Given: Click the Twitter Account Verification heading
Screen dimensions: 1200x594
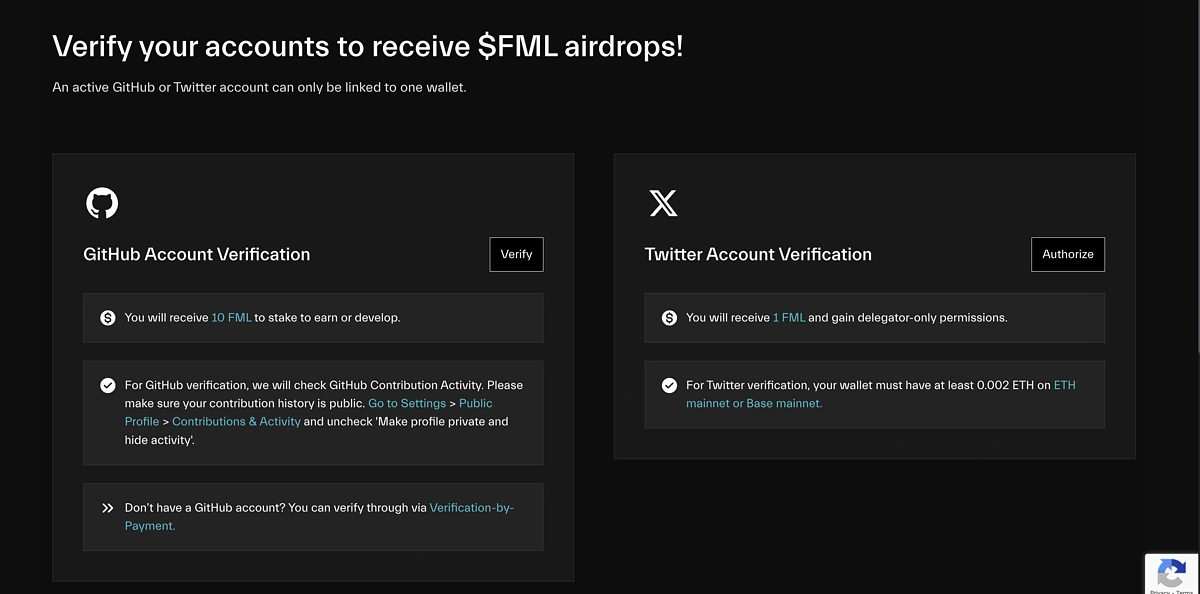Looking at the screenshot, I should [758, 254].
